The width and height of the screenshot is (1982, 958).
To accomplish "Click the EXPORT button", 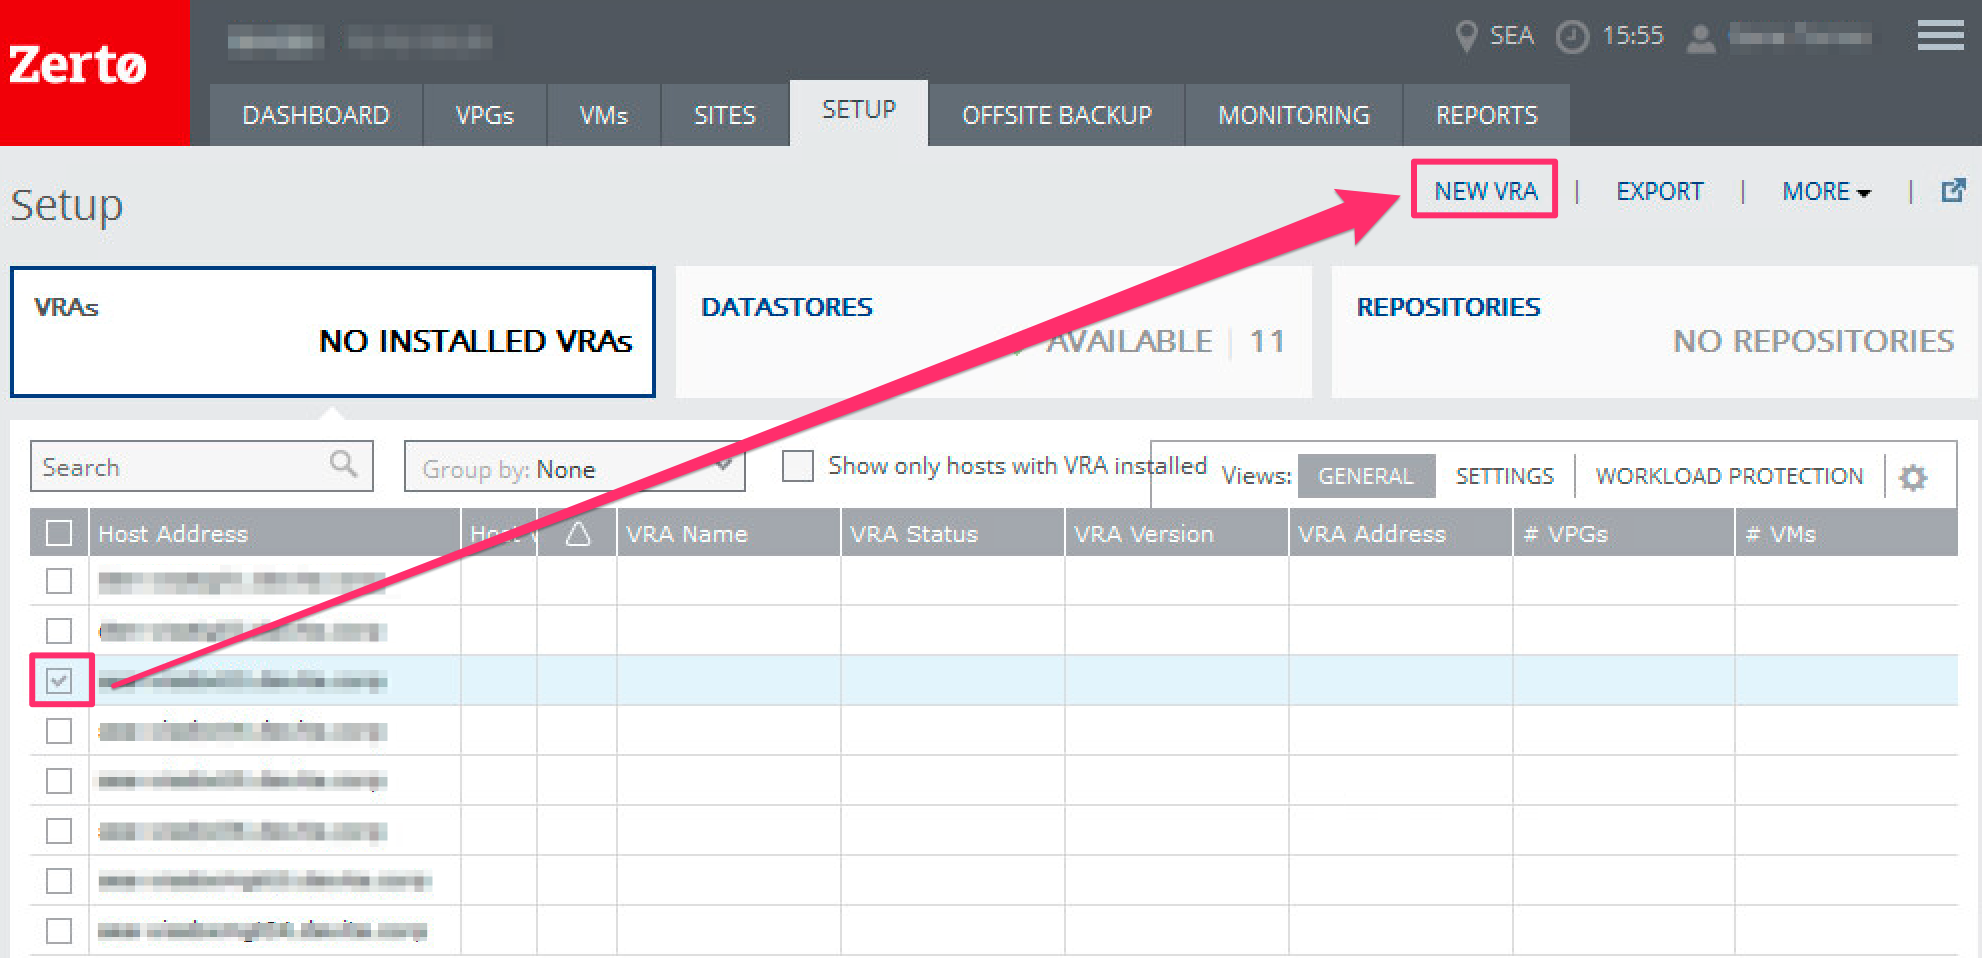I will (x=1659, y=191).
